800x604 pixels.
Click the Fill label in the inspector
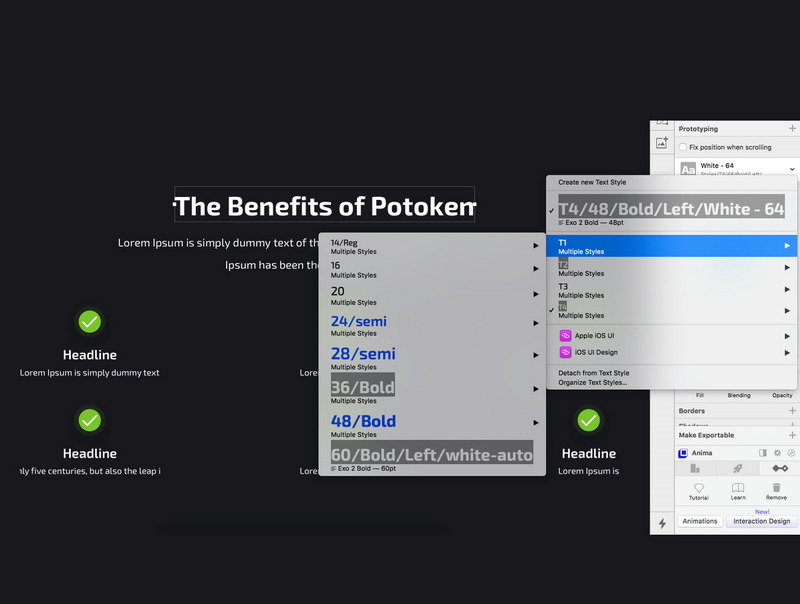click(x=699, y=395)
